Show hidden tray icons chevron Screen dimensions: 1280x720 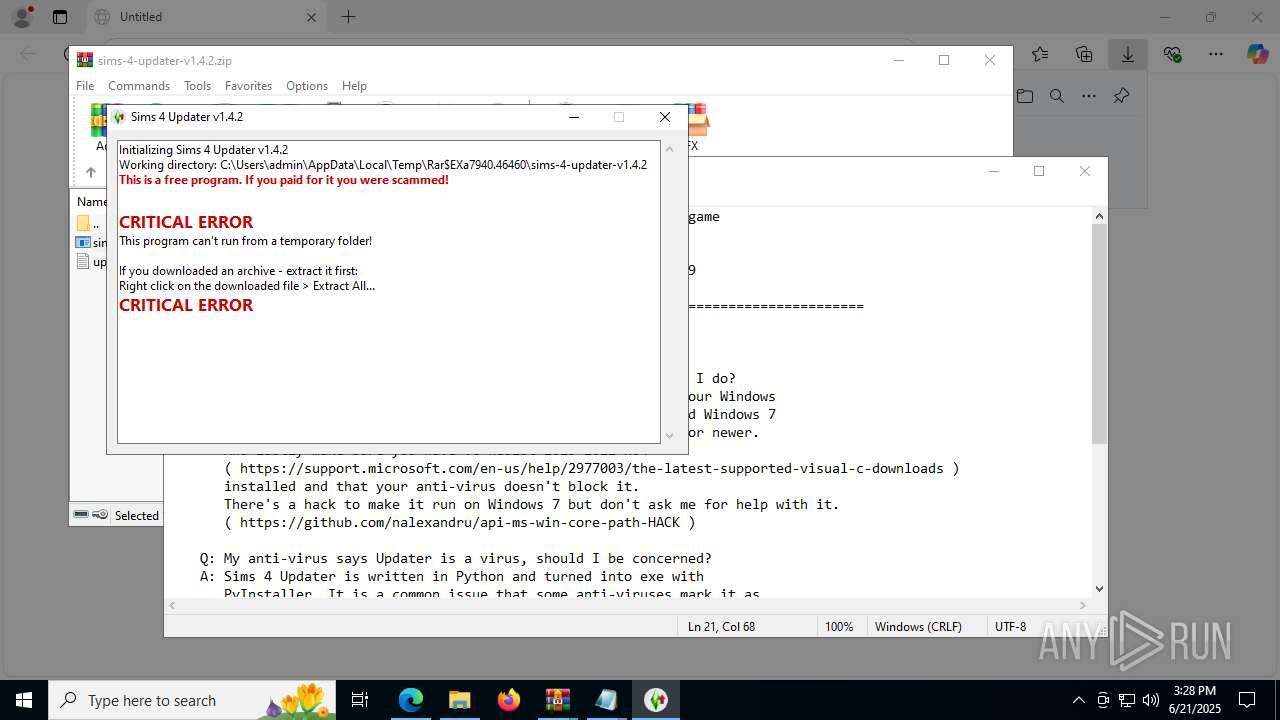(1078, 700)
